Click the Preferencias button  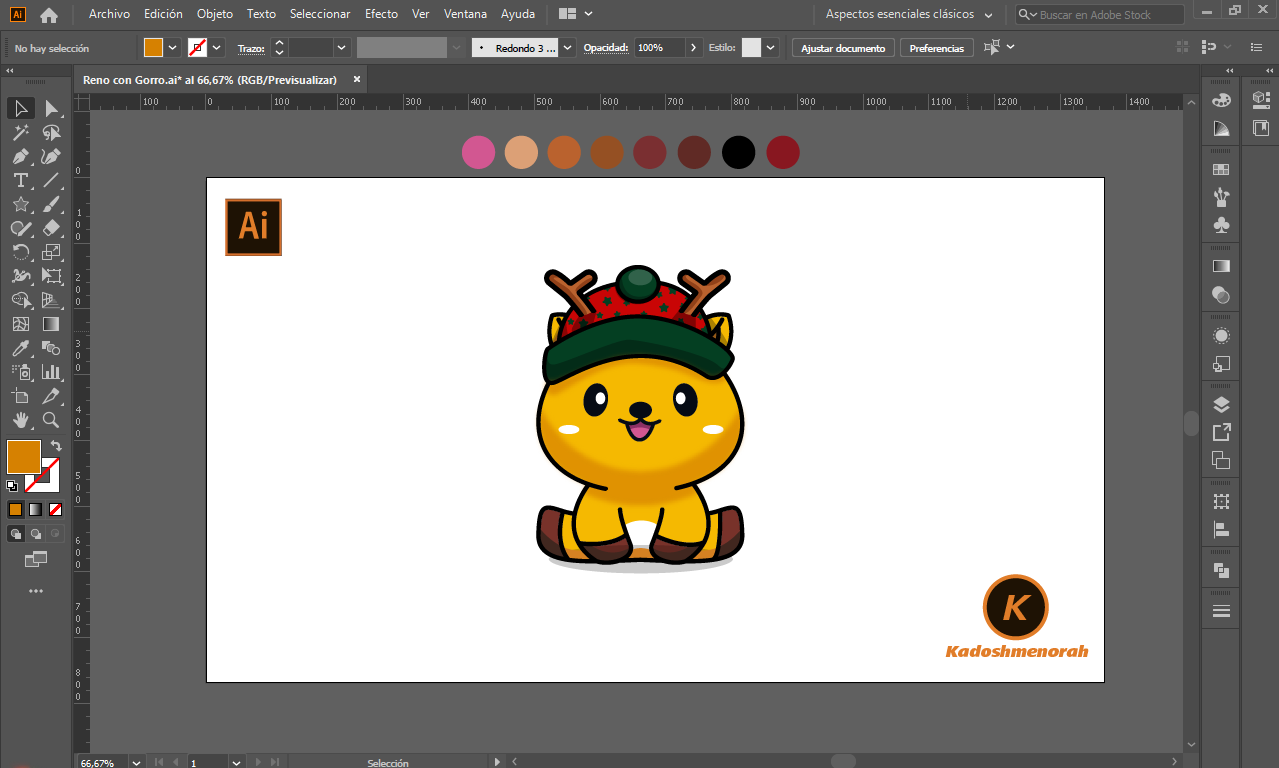[x=937, y=48]
